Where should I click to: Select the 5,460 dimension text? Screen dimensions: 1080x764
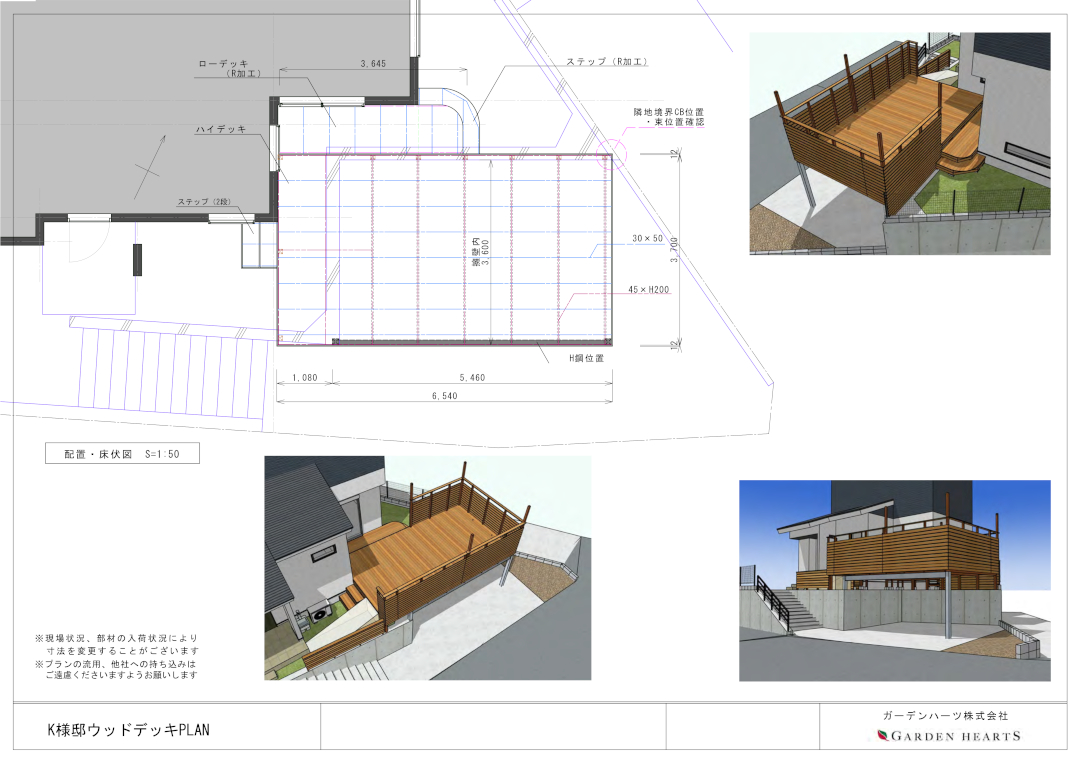click(472, 378)
